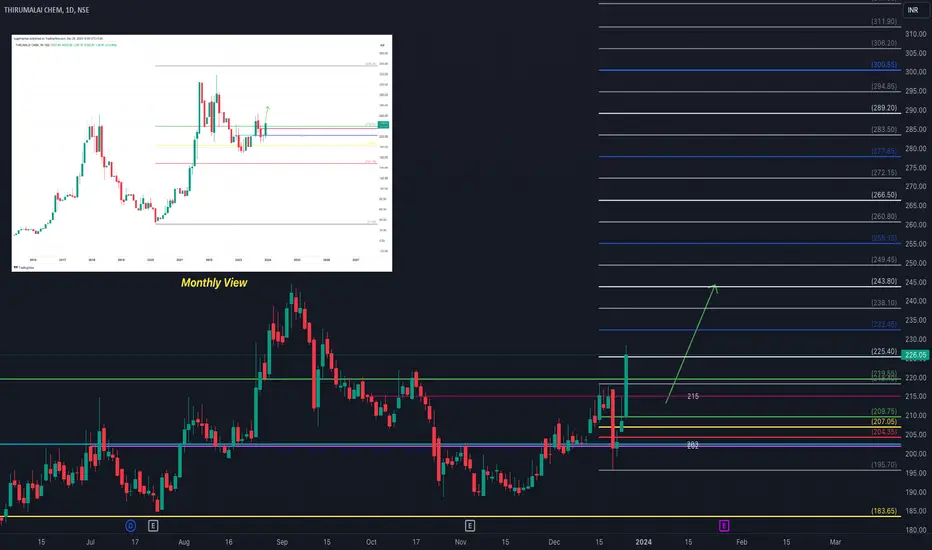Click the (294.85) level label
The height and width of the screenshot is (550, 932).
[884, 86]
